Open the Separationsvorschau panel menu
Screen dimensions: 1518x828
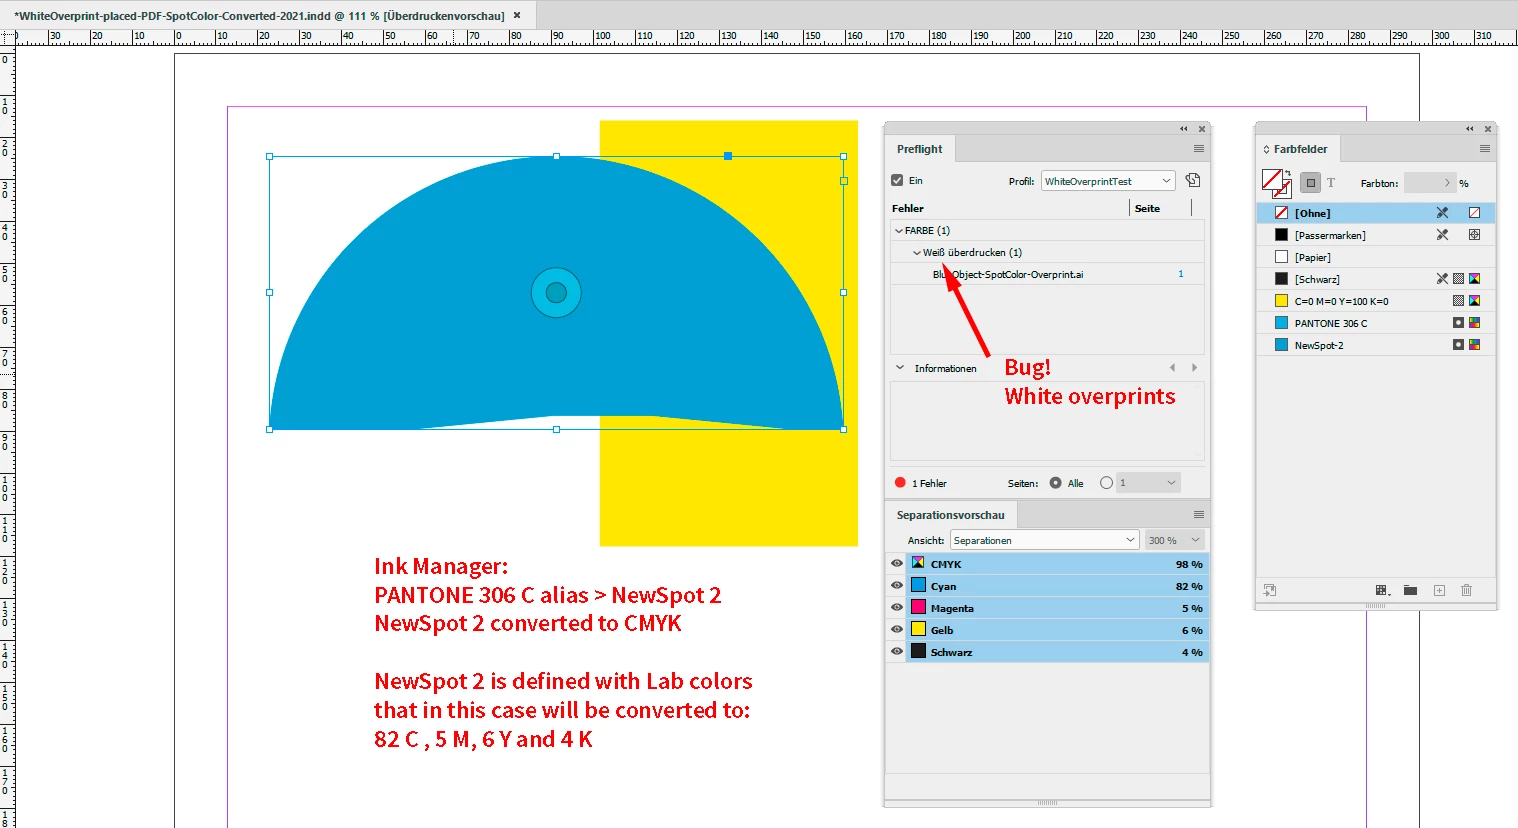[x=1198, y=515]
